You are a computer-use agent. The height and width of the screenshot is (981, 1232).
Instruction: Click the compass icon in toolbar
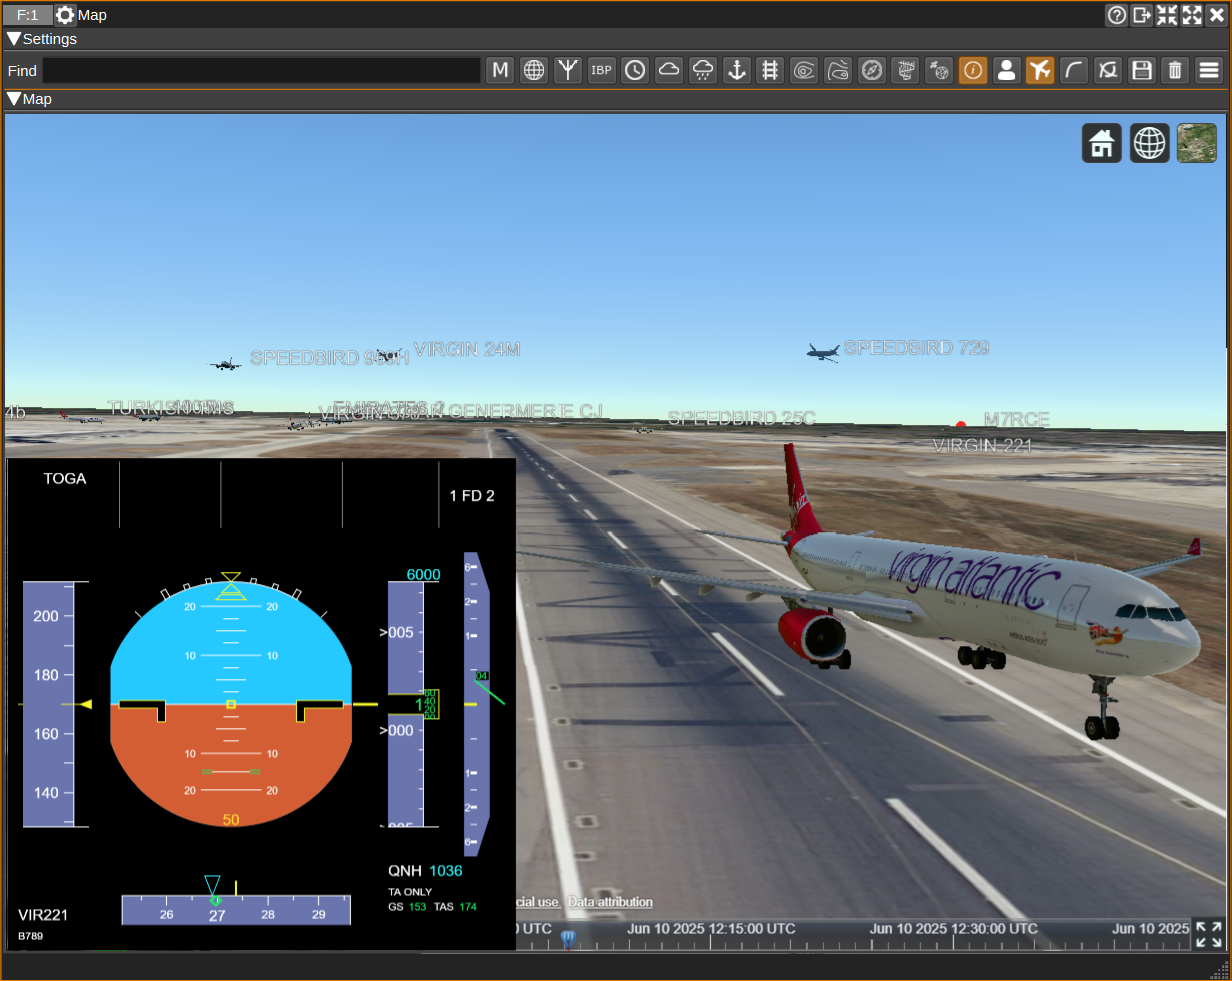(x=872, y=70)
